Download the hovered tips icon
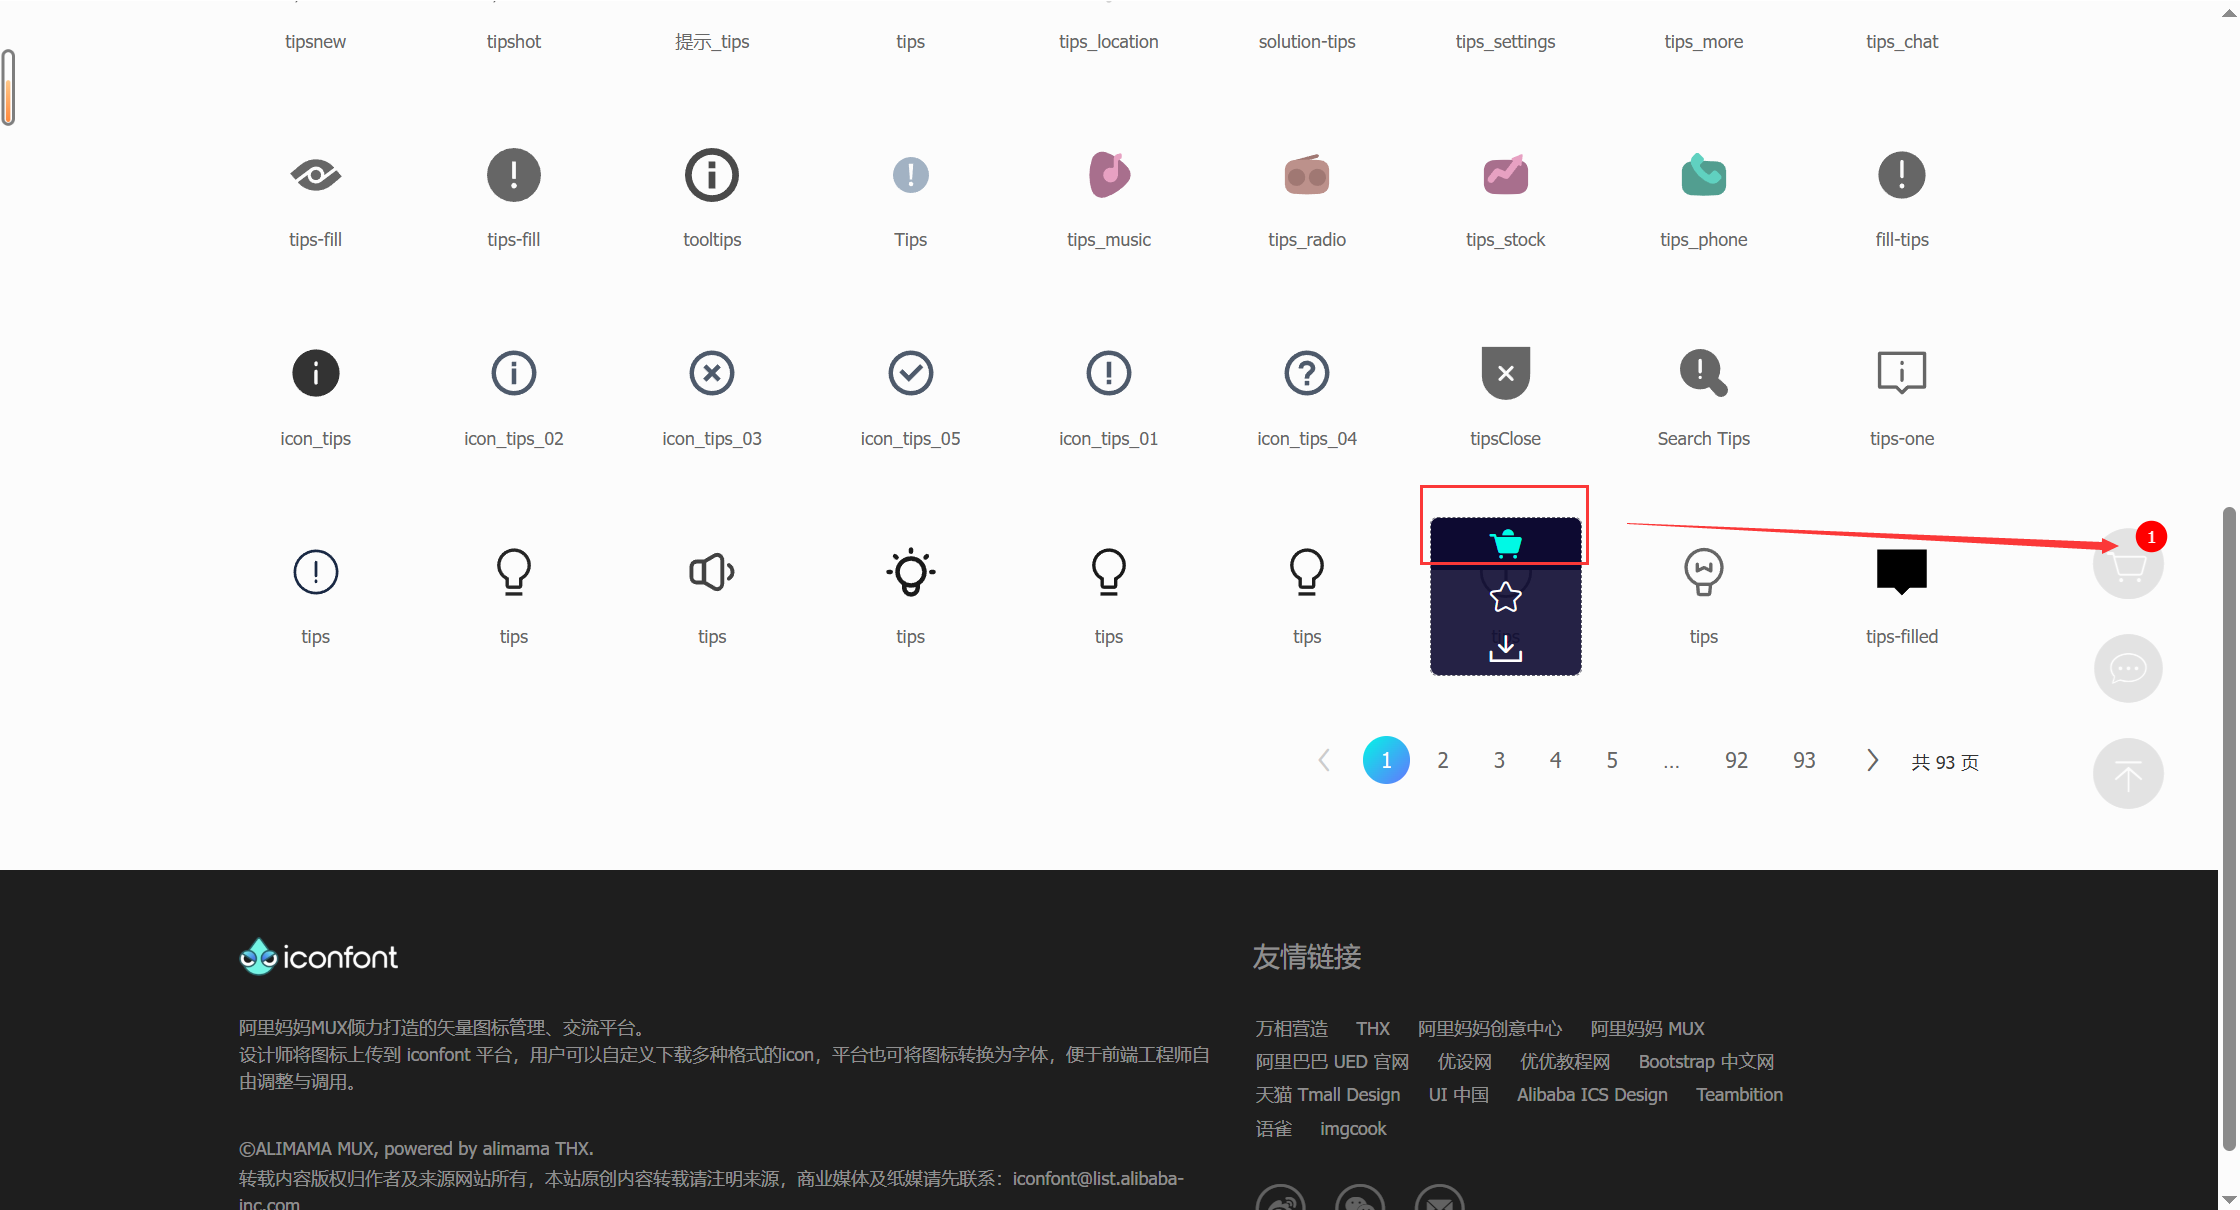Image resolution: width=2240 pixels, height=1210 pixels. point(1505,649)
